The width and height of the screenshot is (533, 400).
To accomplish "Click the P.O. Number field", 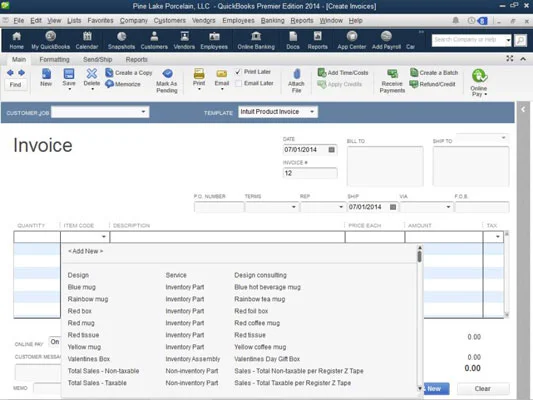I will point(219,207).
